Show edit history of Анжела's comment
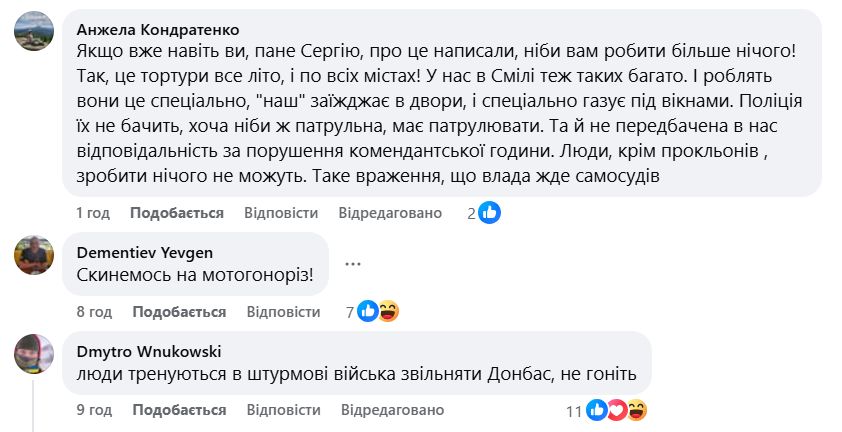 click(390, 213)
